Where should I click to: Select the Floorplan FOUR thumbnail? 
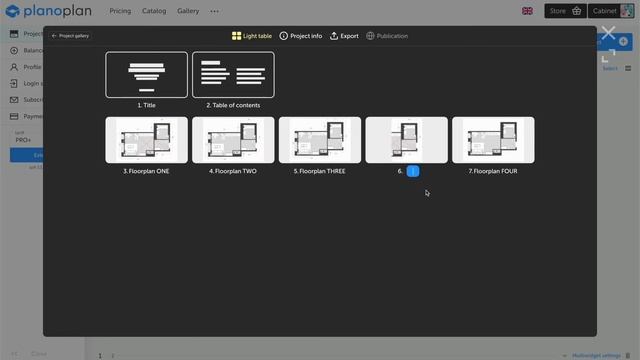[493, 140]
